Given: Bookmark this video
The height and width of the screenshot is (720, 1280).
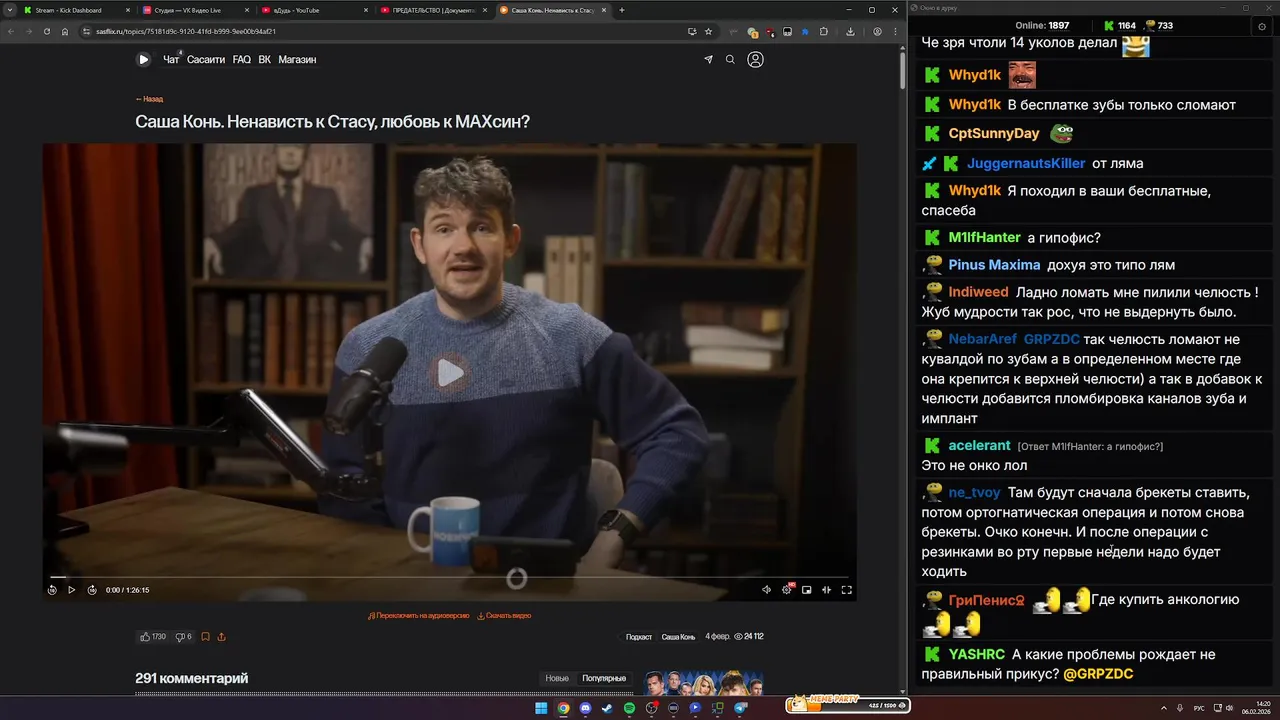Looking at the screenshot, I should [205, 637].
